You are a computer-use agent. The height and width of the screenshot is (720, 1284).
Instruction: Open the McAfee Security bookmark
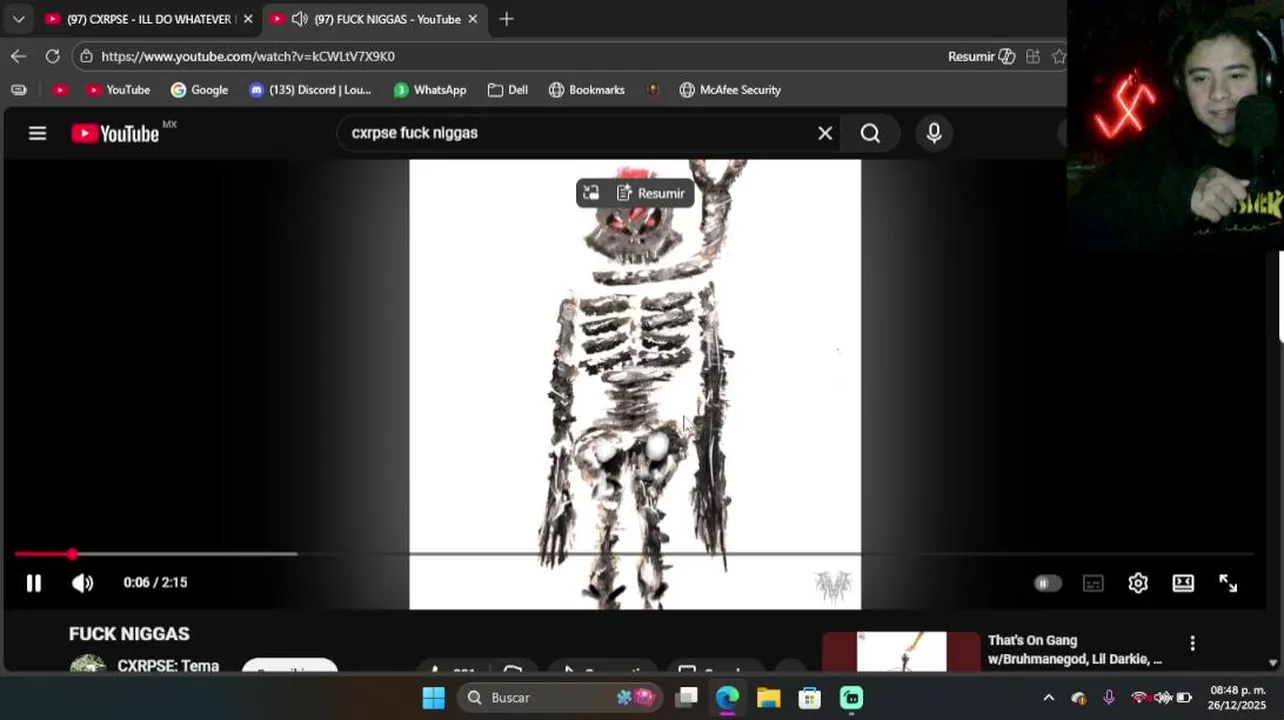click(x=730, y=90)
